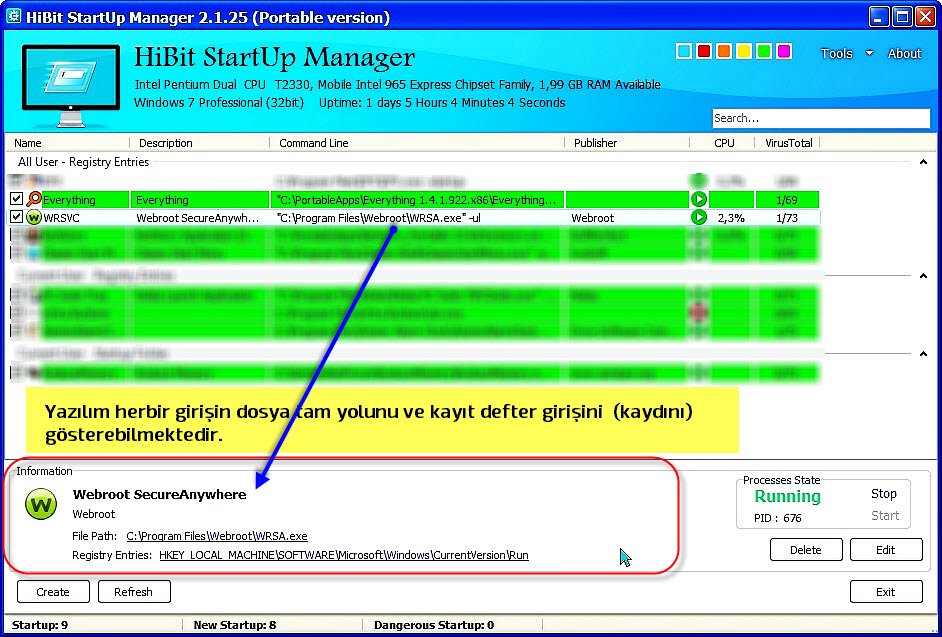Screen dimensions: 942x637
Task: Collapse the second blurred startup group
Action: coord(923,276)
